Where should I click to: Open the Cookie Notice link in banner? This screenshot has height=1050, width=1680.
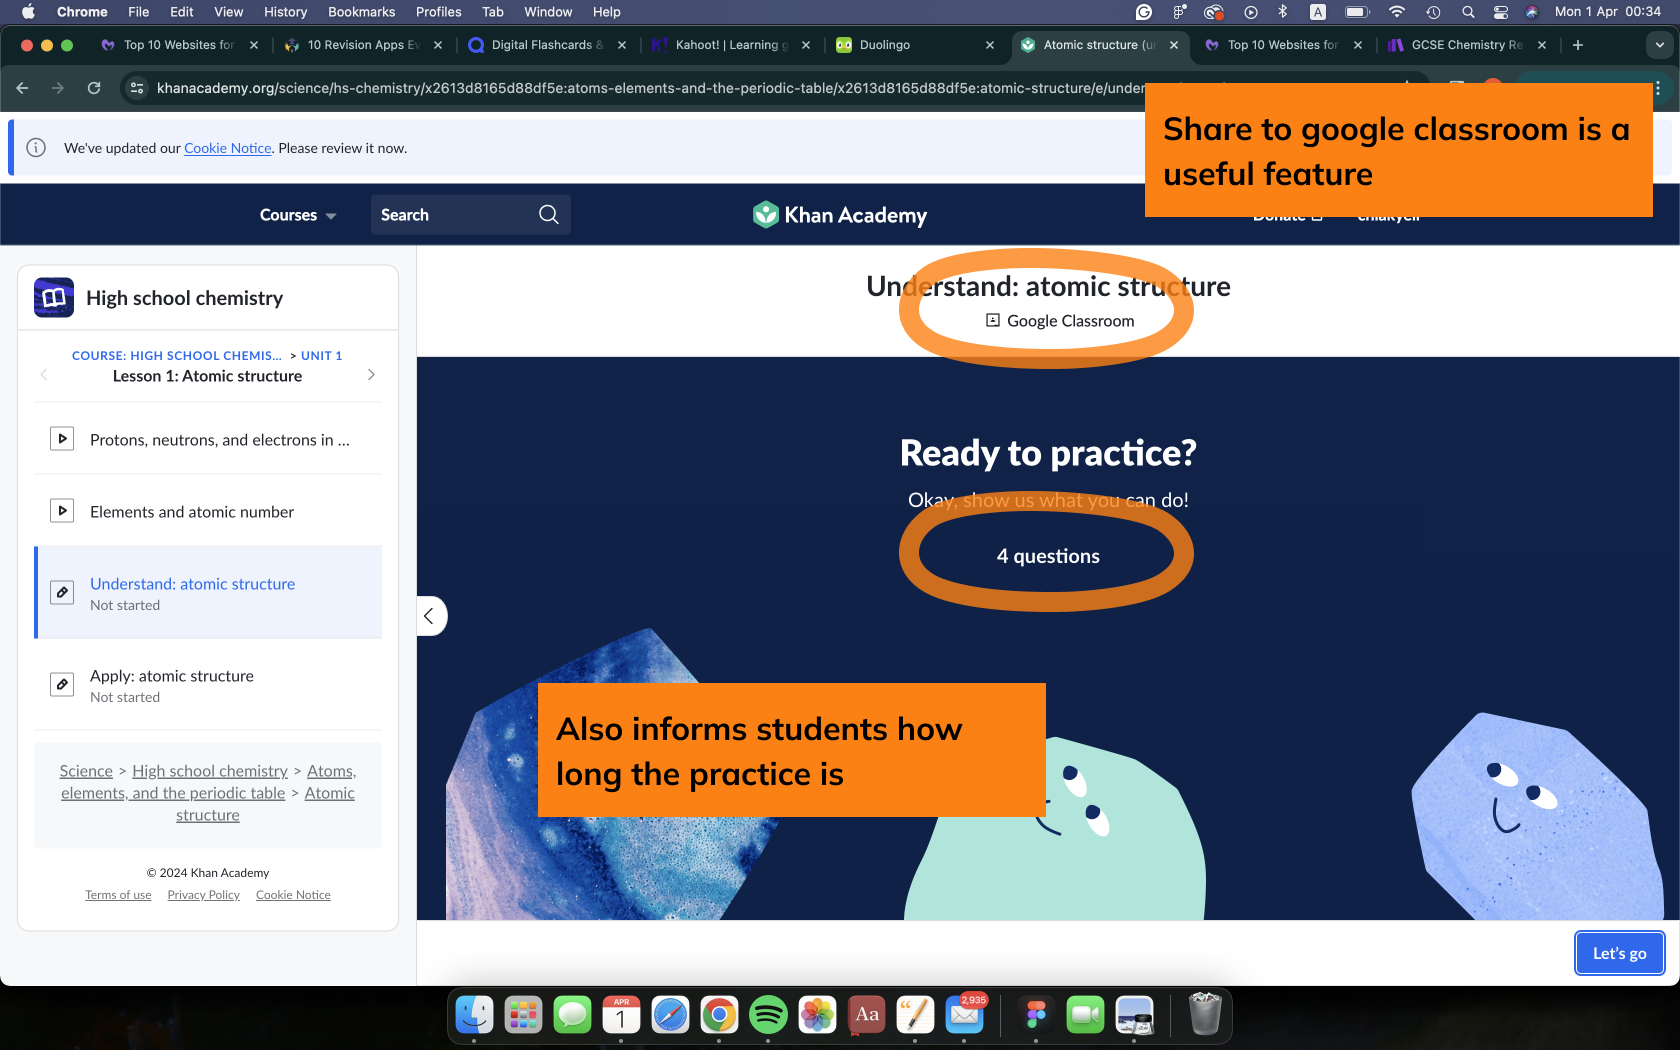pos(227,148)
